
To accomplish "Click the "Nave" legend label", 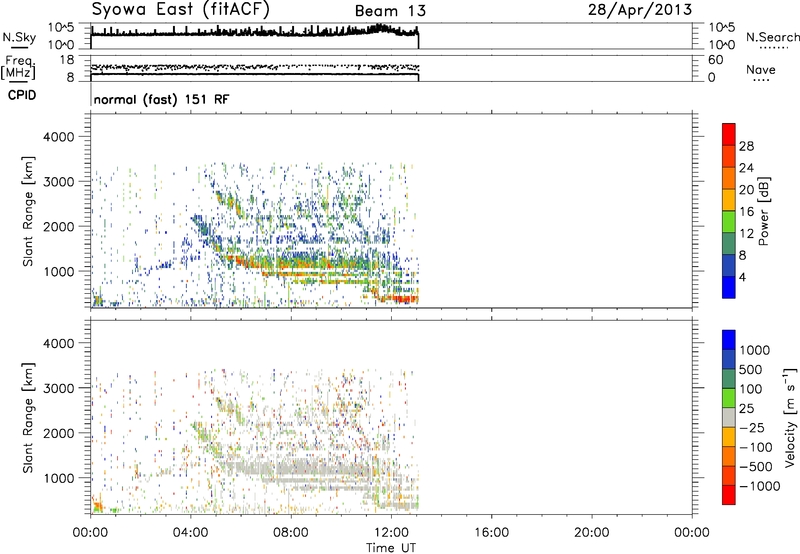I will pos(761,69).
